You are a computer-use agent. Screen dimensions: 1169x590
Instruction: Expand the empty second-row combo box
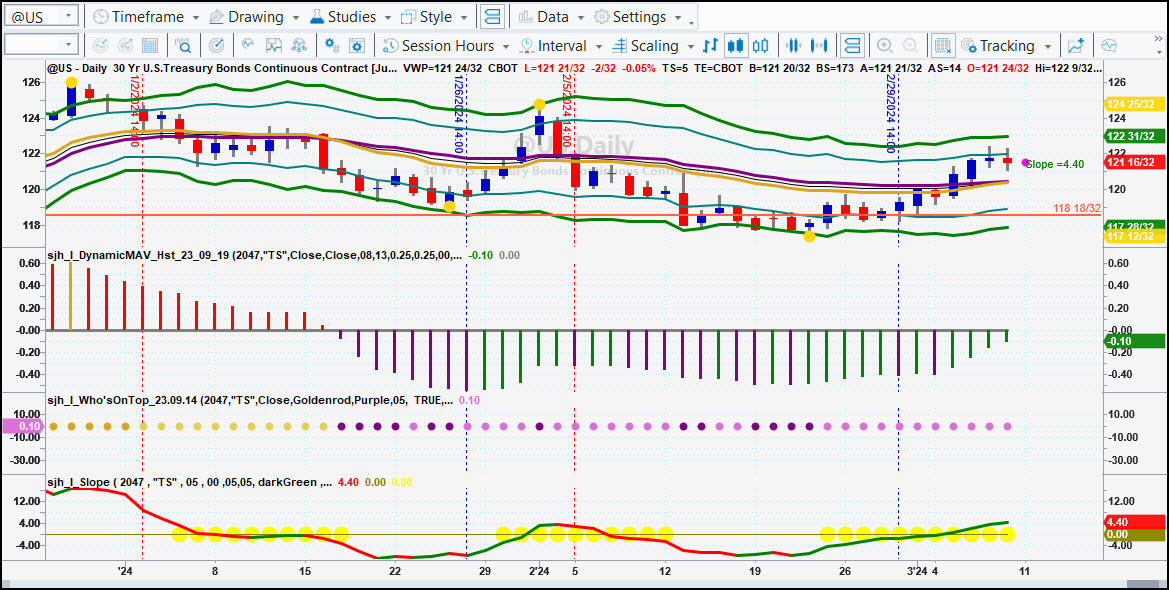click(69, 45)
